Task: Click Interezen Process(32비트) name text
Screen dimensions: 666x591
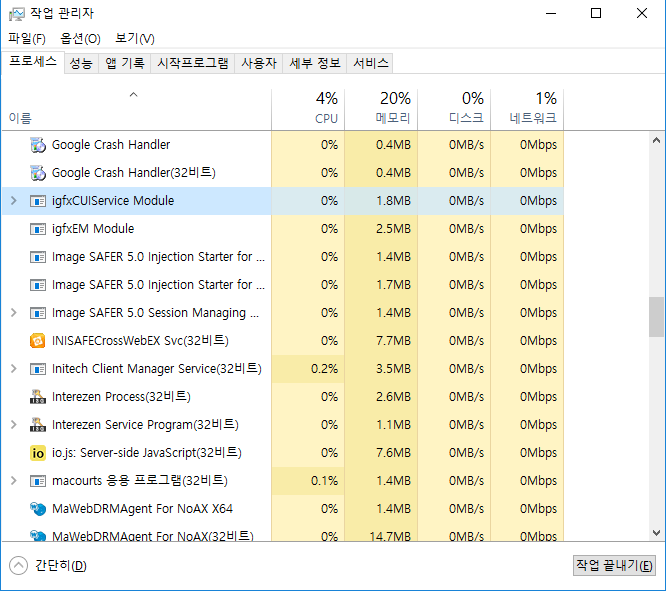Action: (121, 397)
